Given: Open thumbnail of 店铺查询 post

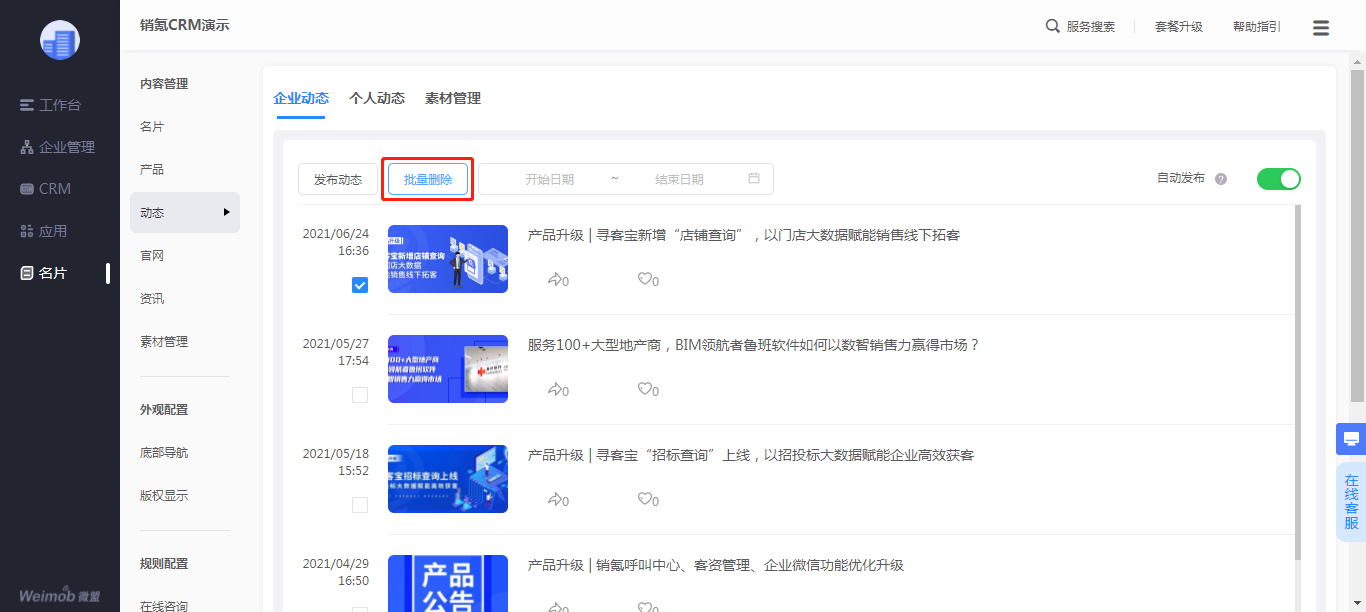Looking at the screenshot, I should click(448, 259).
